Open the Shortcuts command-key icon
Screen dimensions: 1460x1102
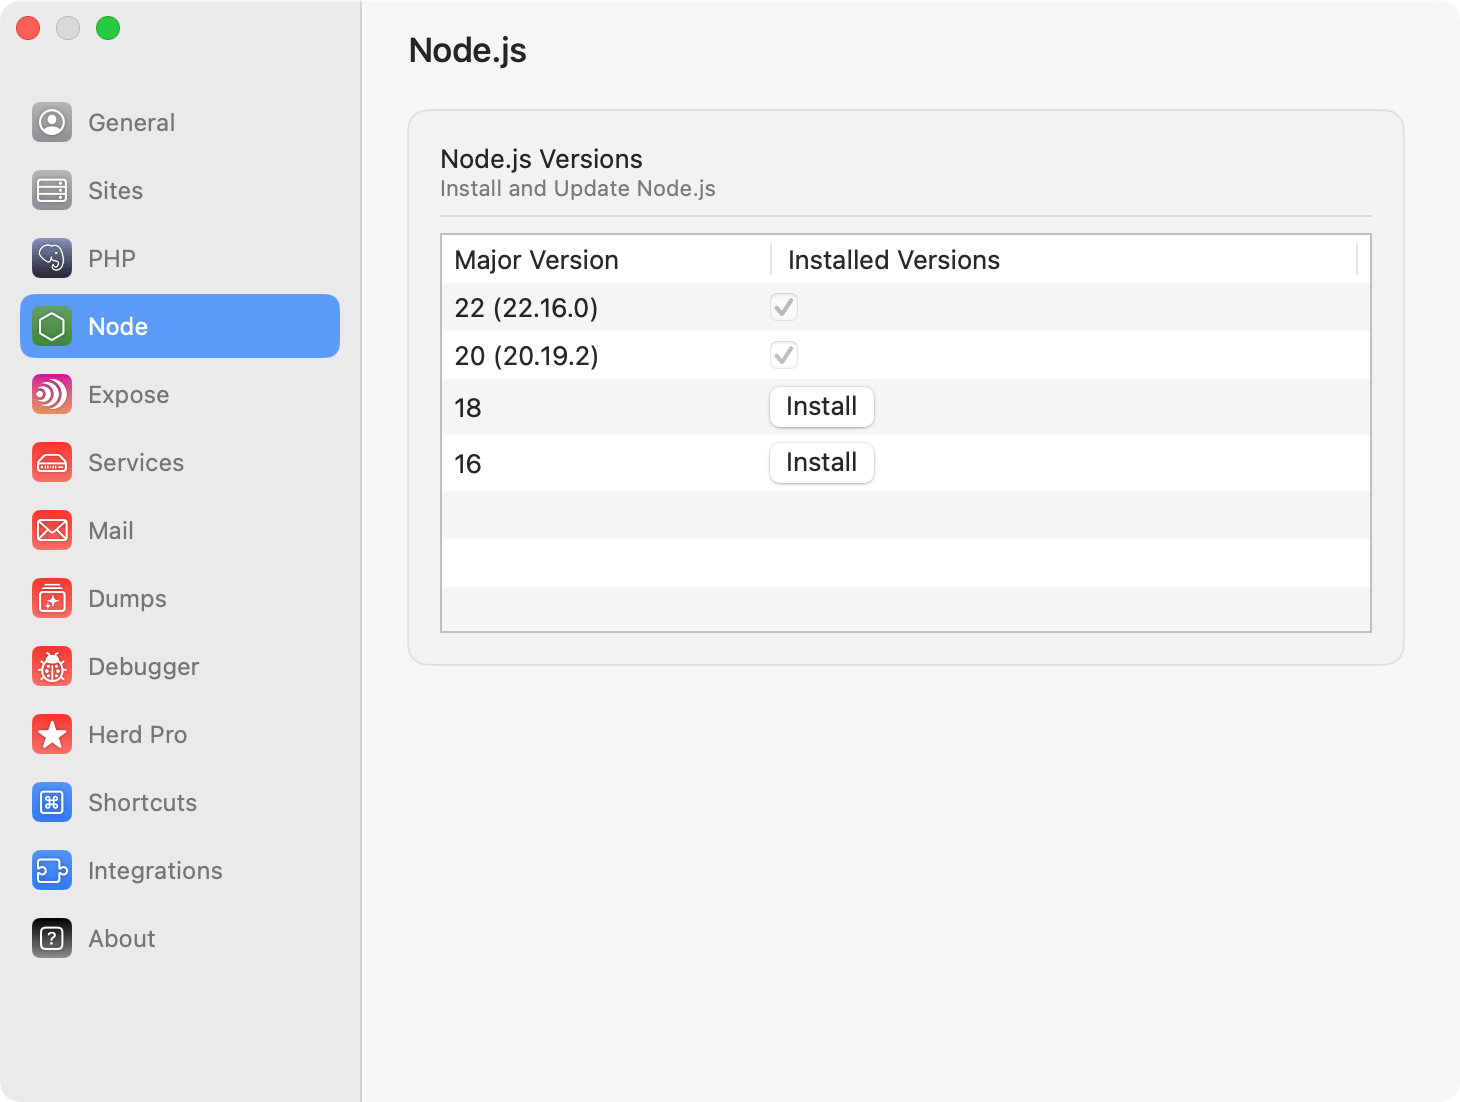[52, 802]
